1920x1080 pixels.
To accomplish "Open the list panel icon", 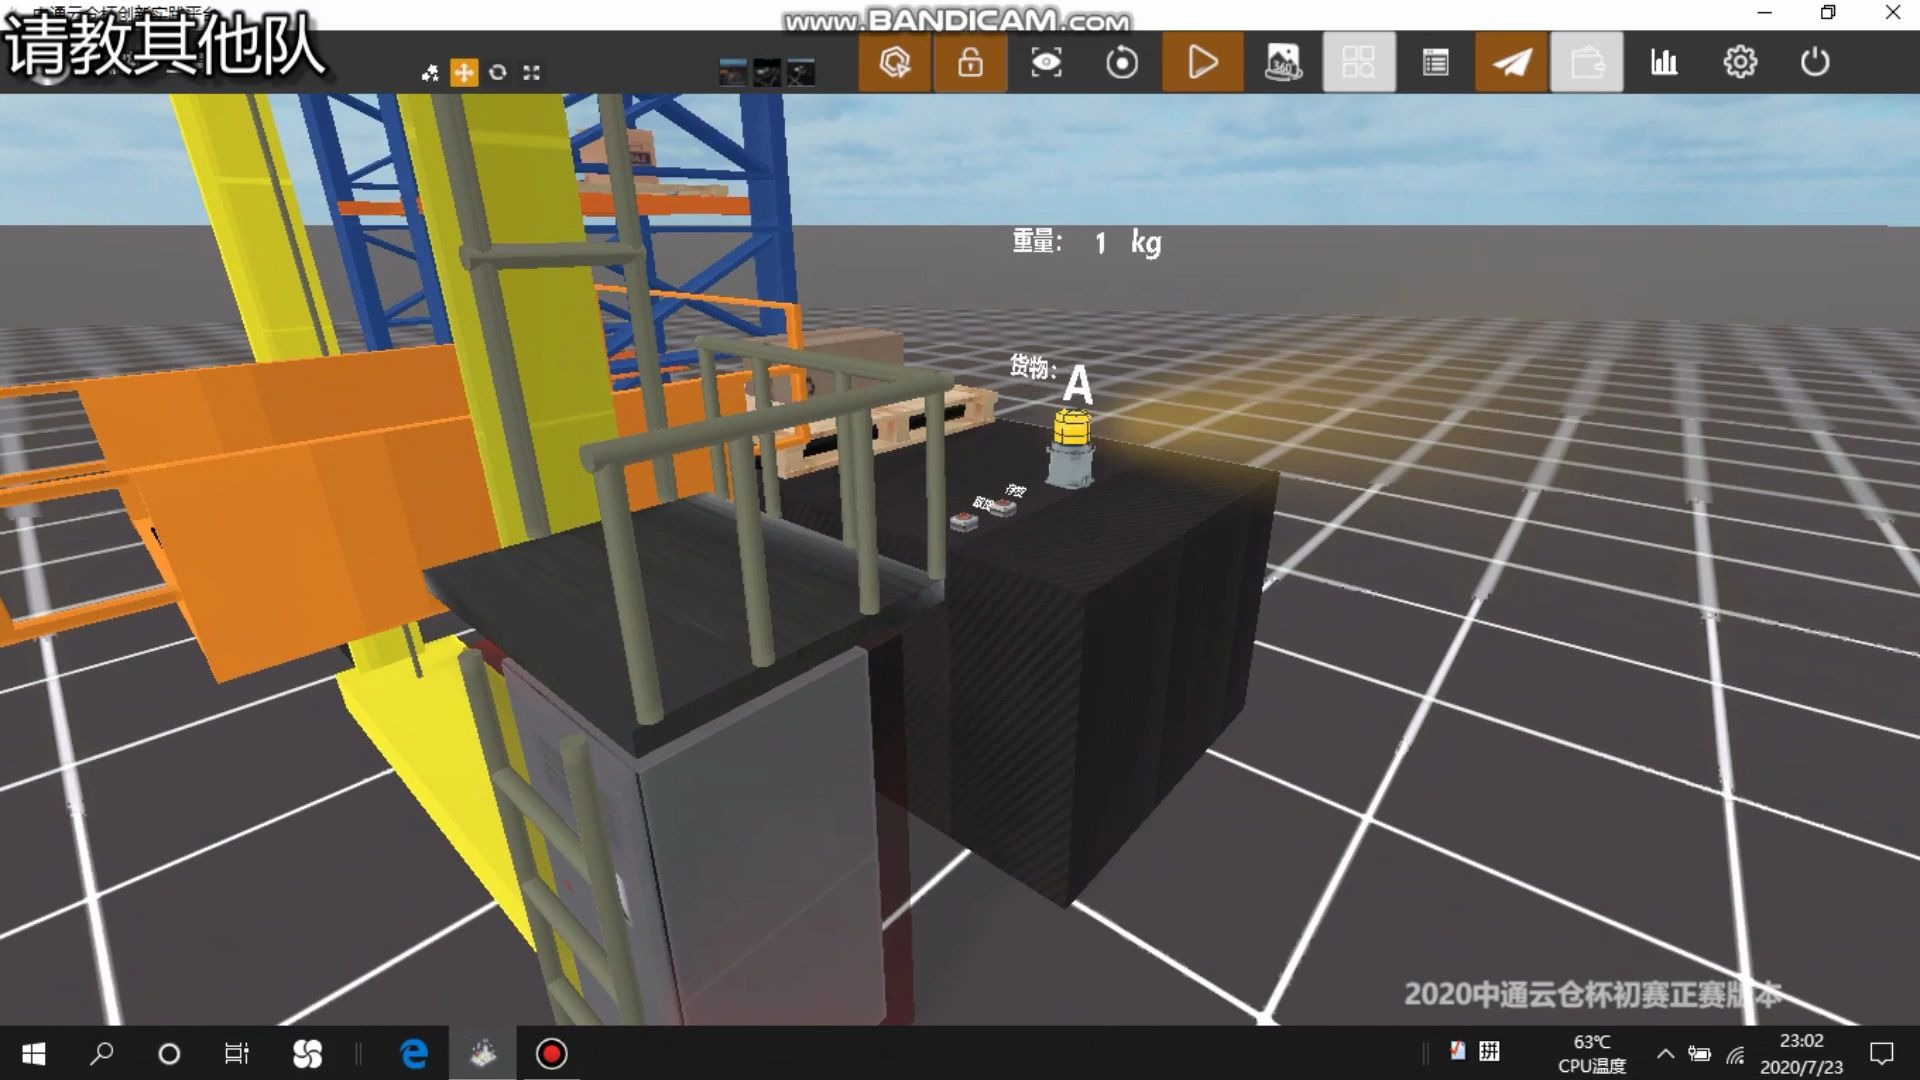I will 1435,63.
